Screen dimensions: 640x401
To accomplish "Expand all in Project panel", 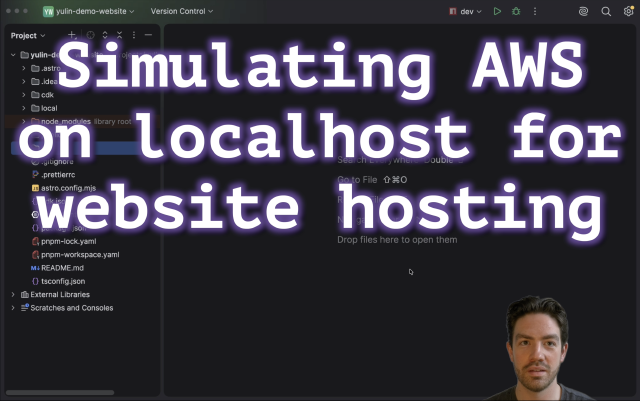I will [105, 35].
